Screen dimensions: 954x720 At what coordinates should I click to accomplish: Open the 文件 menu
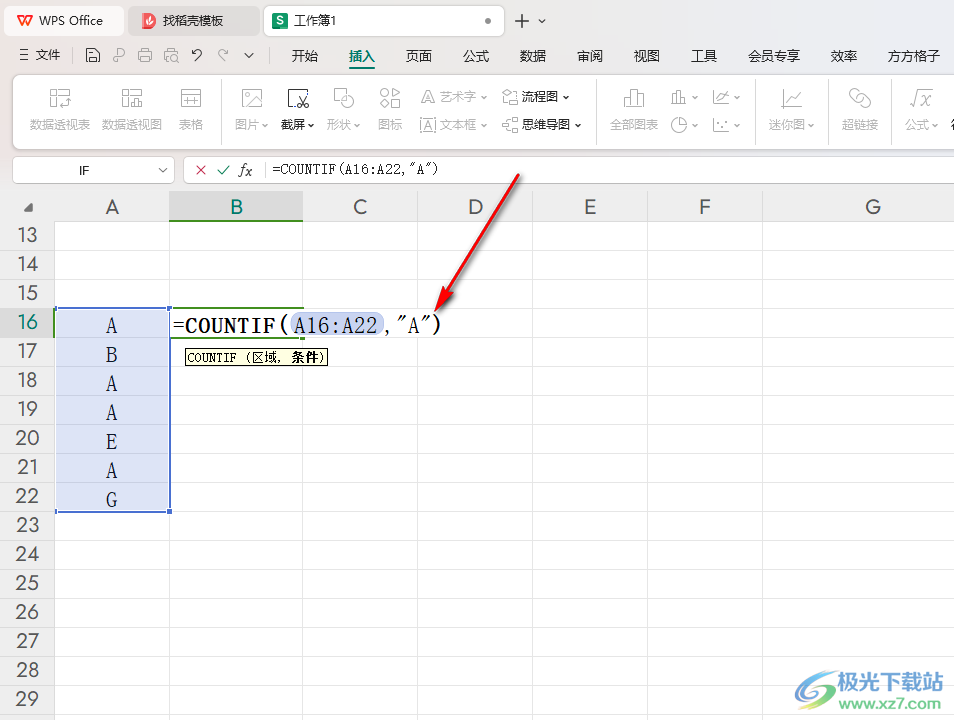[40, 55]
